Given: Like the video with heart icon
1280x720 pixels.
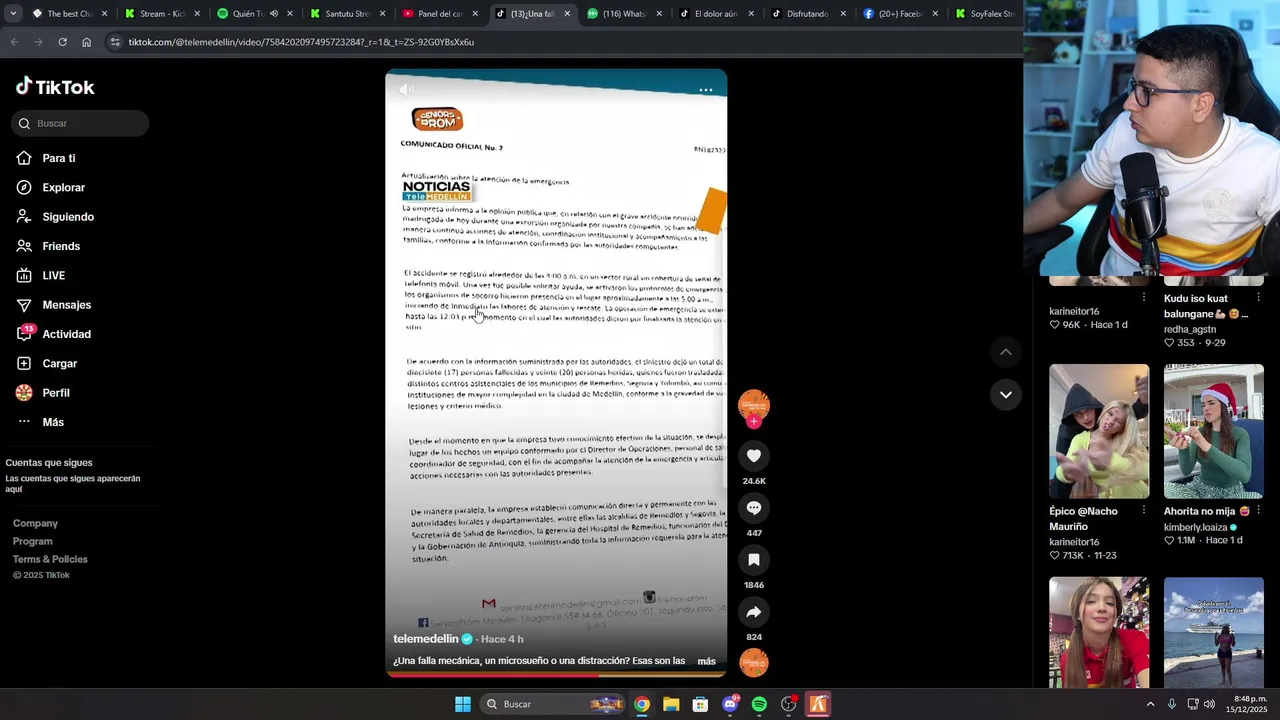Looking at the screenshot, I should click(x=754, y=456).
